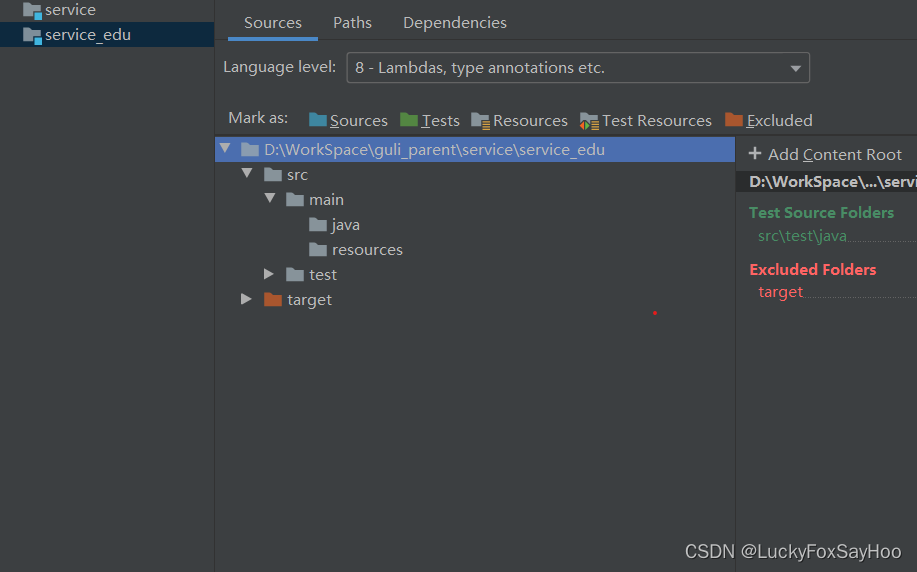Image resolution: width=917 pixels, height=572 pixels.
Task: Click the src folder icon
Action: click(273, 174)
